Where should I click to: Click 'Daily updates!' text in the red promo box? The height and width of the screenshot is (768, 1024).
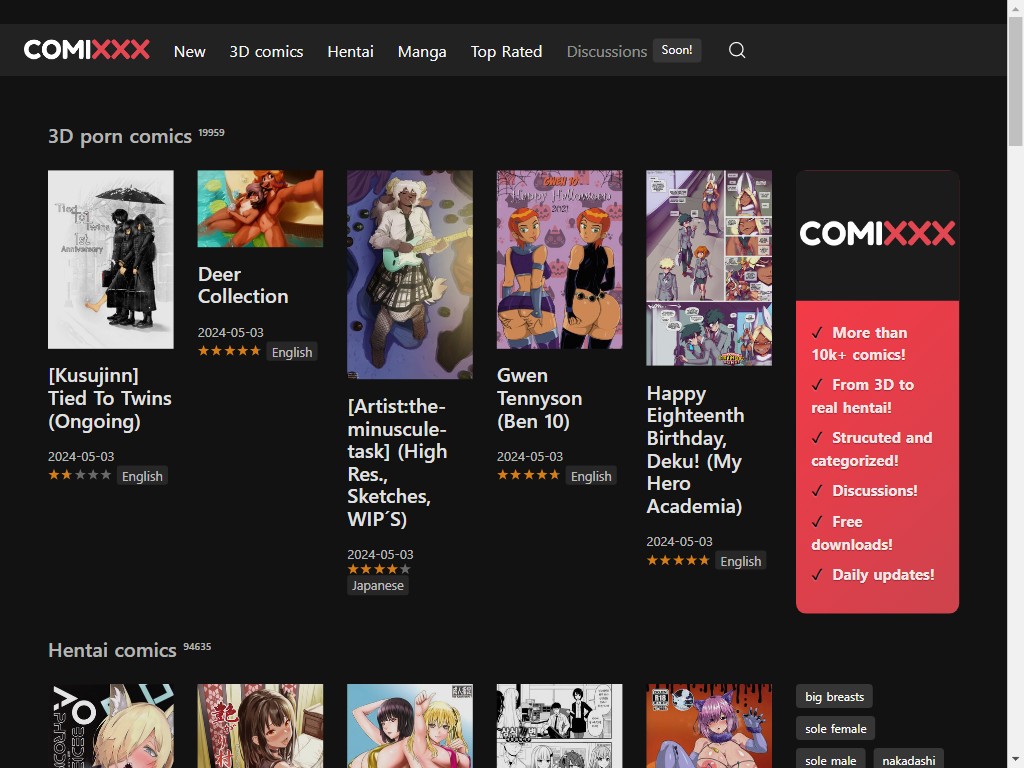[882, 575]
